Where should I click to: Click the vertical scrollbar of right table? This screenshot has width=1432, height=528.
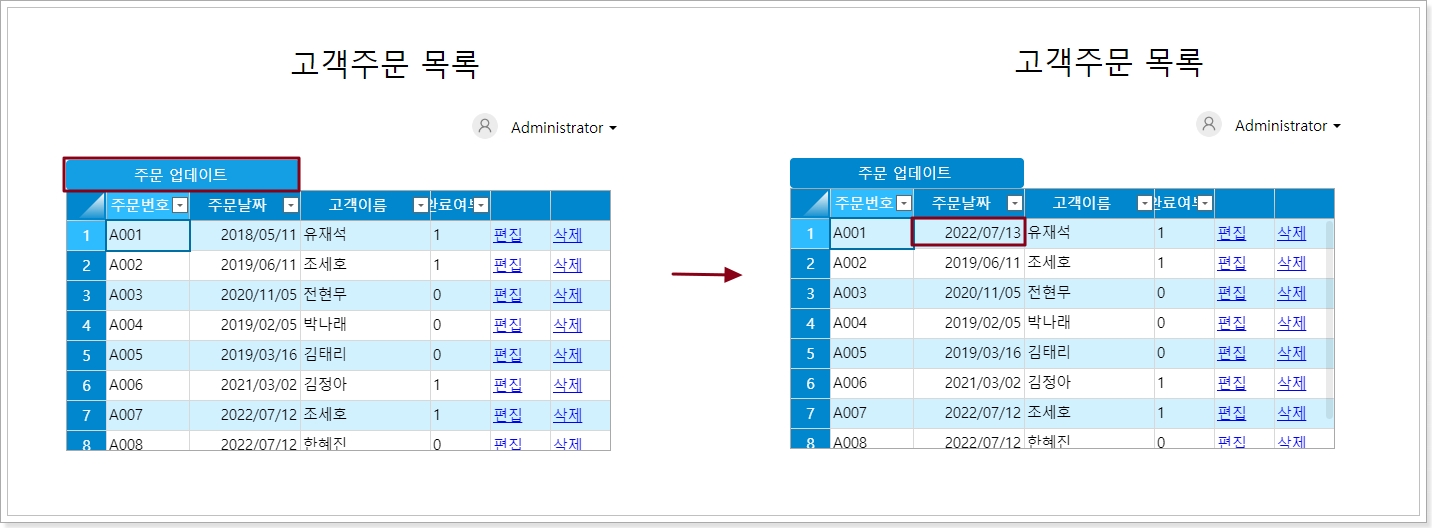1329,320
